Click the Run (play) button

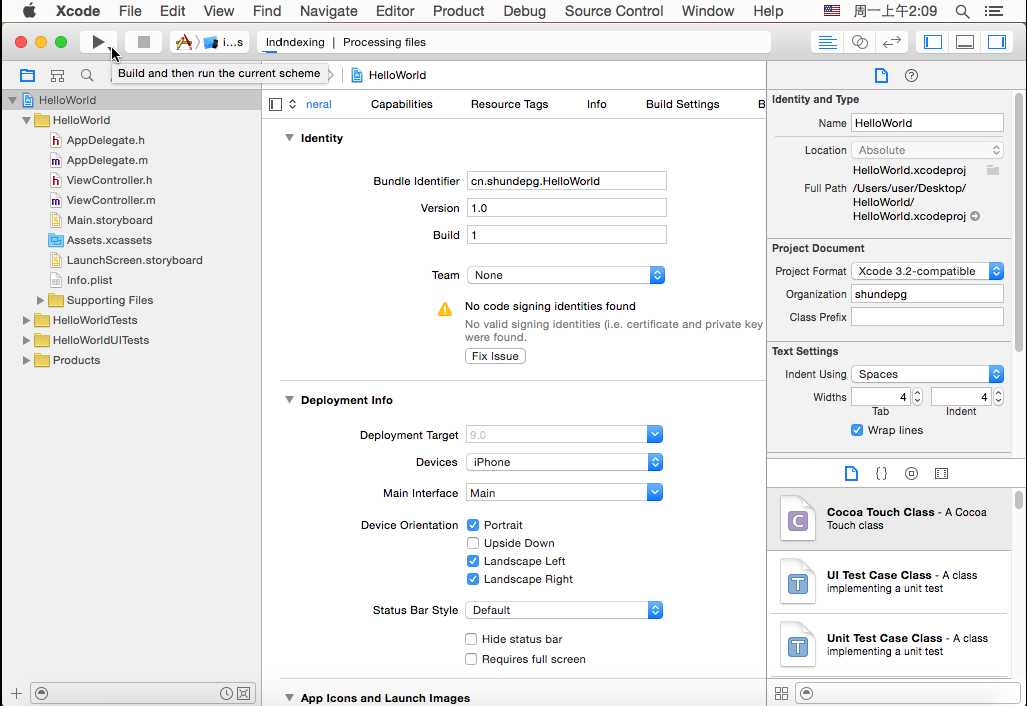pos(98,42)
